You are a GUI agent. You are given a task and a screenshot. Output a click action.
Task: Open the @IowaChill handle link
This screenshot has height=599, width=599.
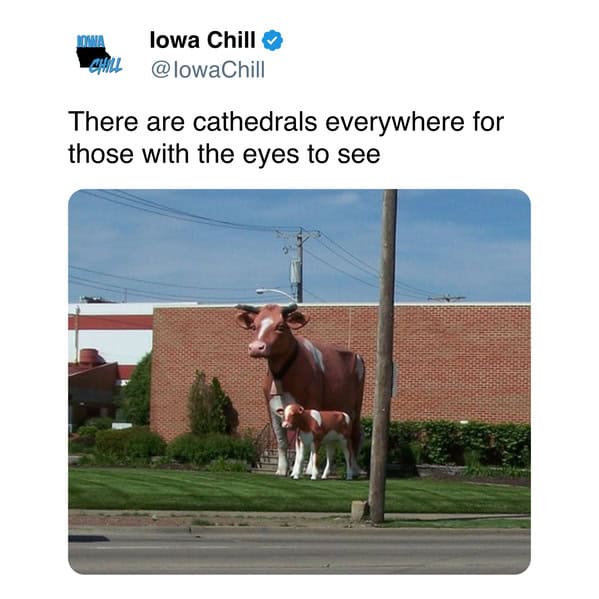(208, 70)
